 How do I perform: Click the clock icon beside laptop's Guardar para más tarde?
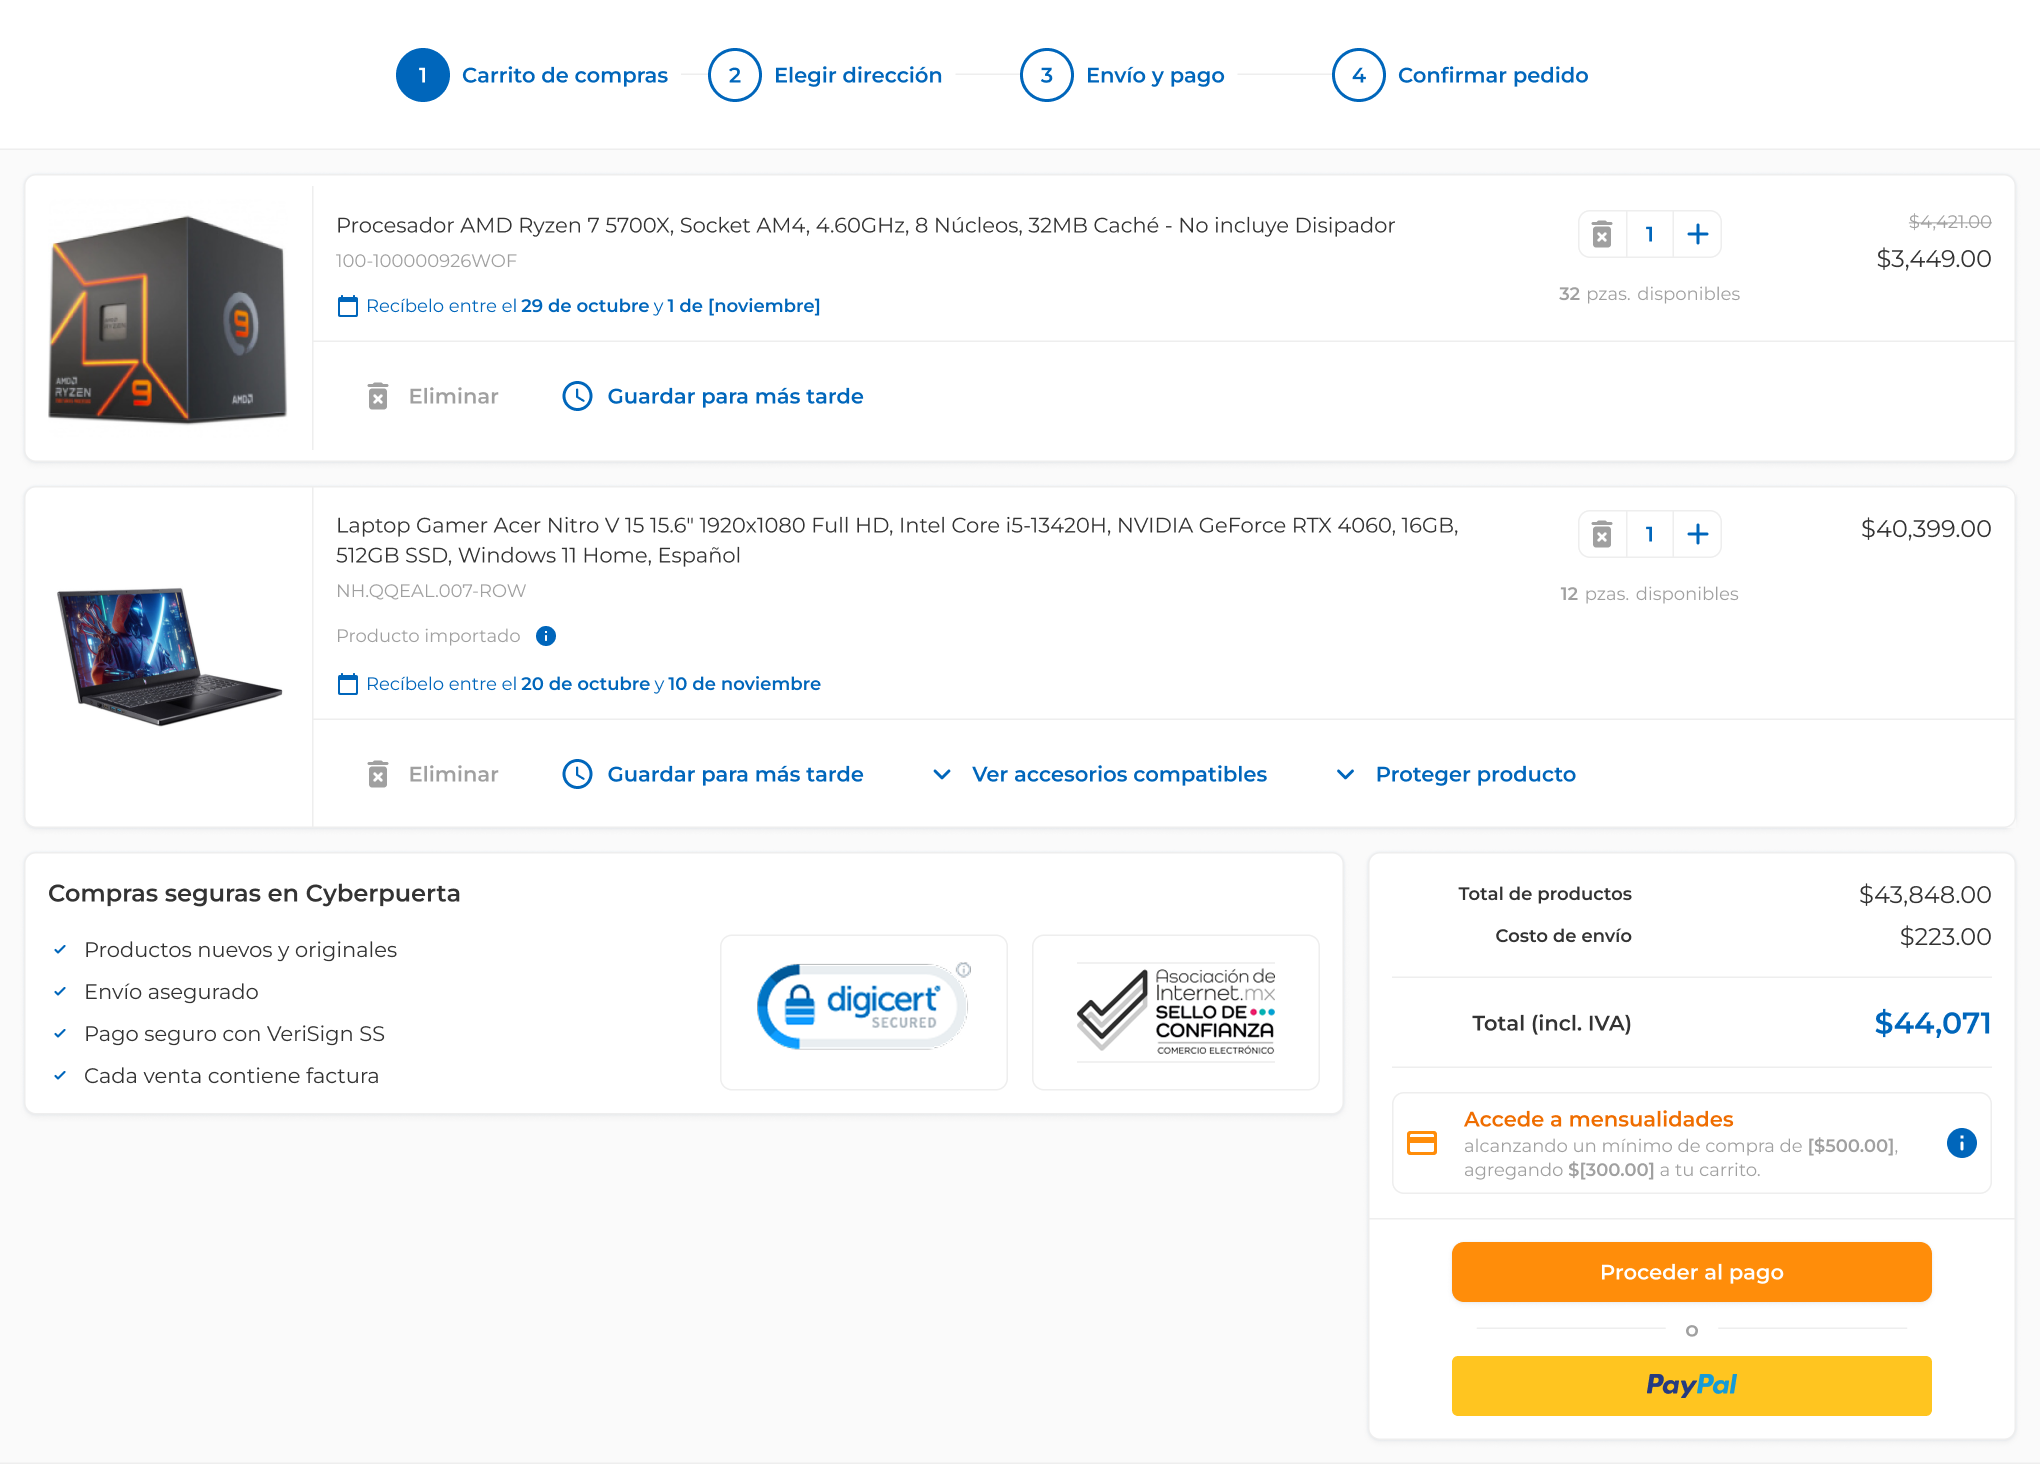pos(578,773)
